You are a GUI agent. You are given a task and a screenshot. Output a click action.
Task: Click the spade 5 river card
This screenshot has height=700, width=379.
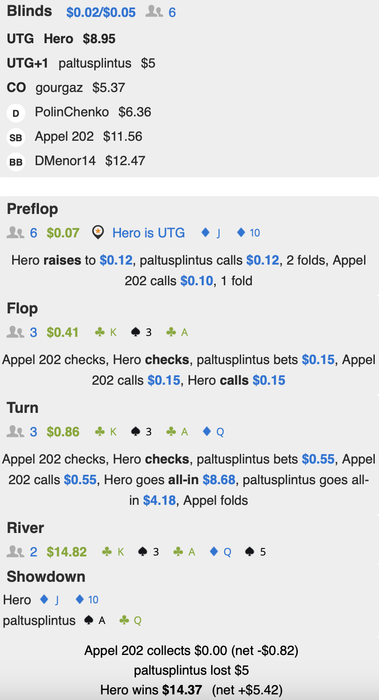coord(255,552)
